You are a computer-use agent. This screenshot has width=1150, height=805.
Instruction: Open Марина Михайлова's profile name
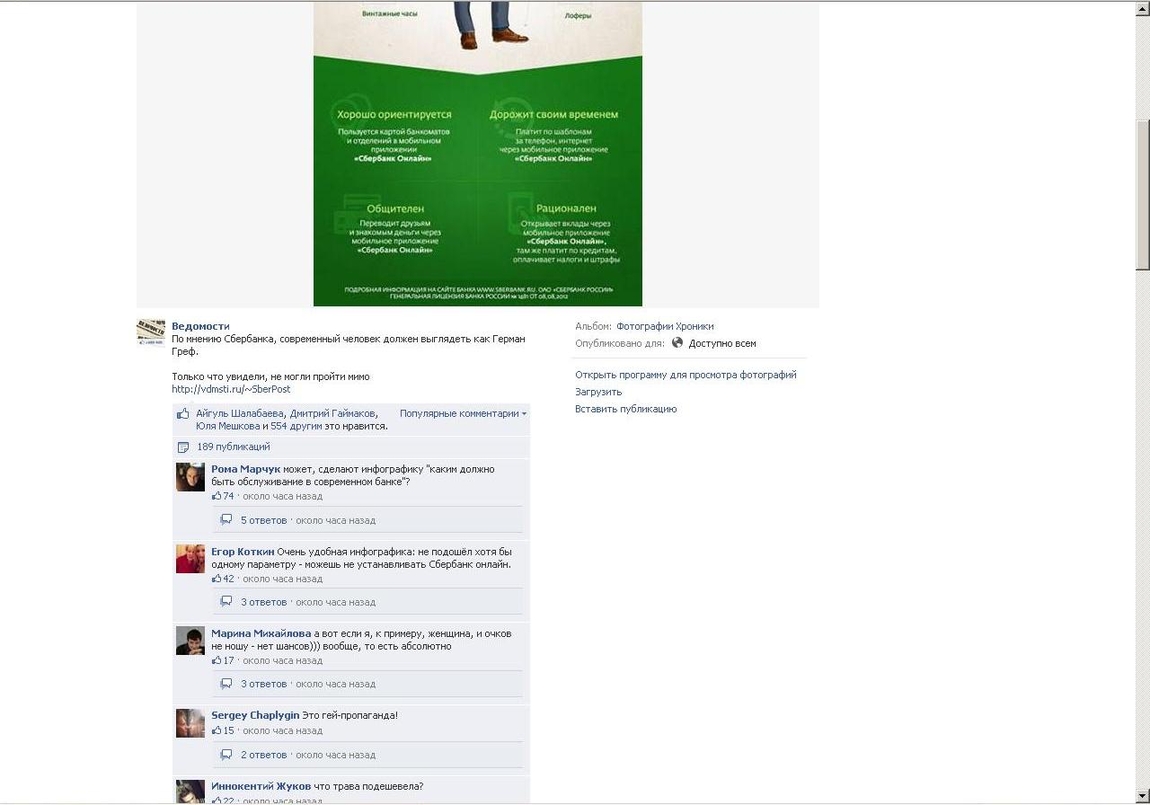(x=261, y=633)
